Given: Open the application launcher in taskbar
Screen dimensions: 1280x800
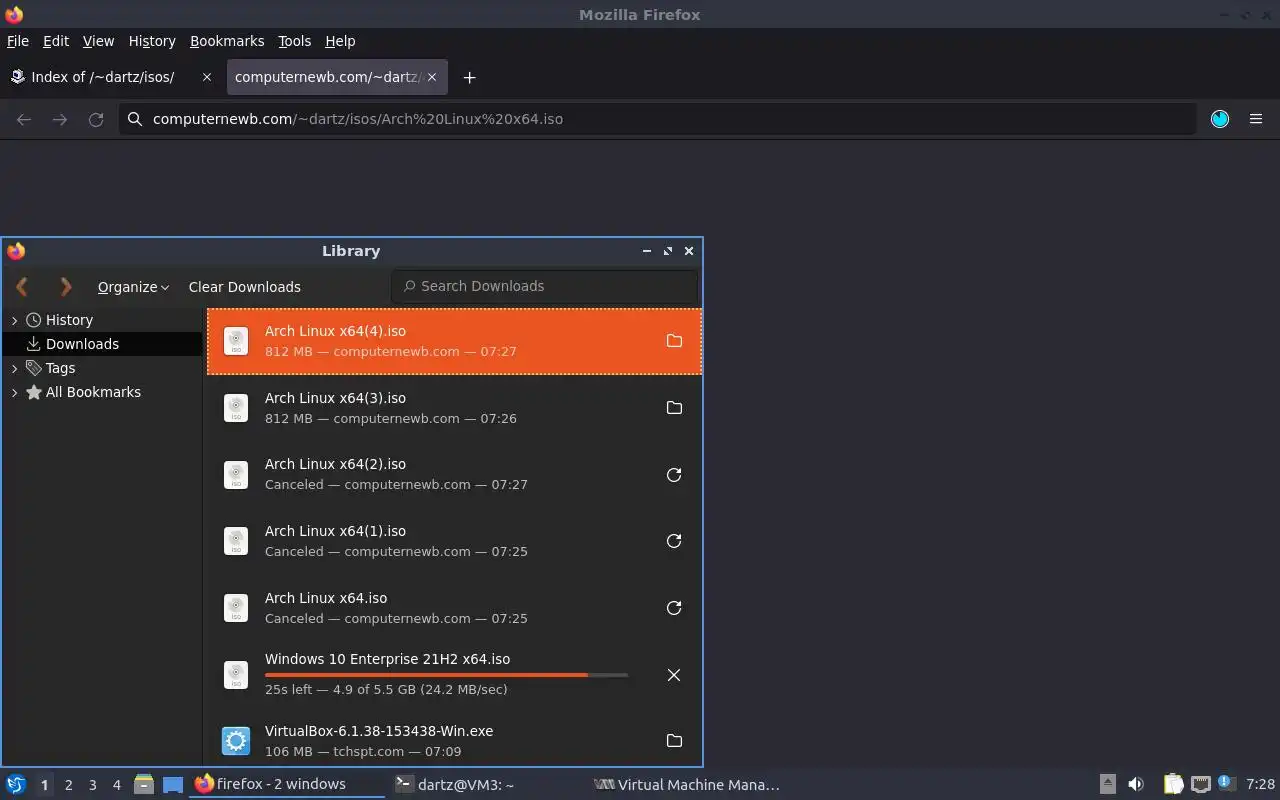Looking at the screenshot, I should point(16,784).
